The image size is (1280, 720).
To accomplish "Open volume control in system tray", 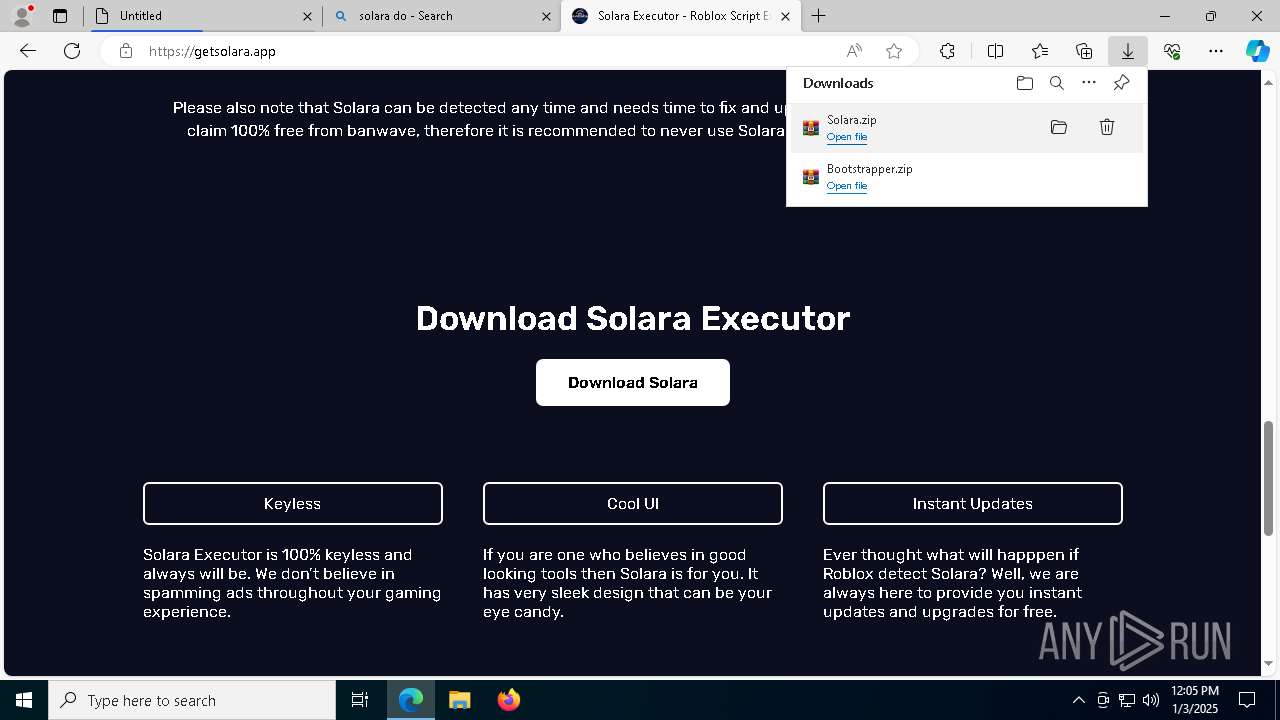I will (x=1151, y=700).
